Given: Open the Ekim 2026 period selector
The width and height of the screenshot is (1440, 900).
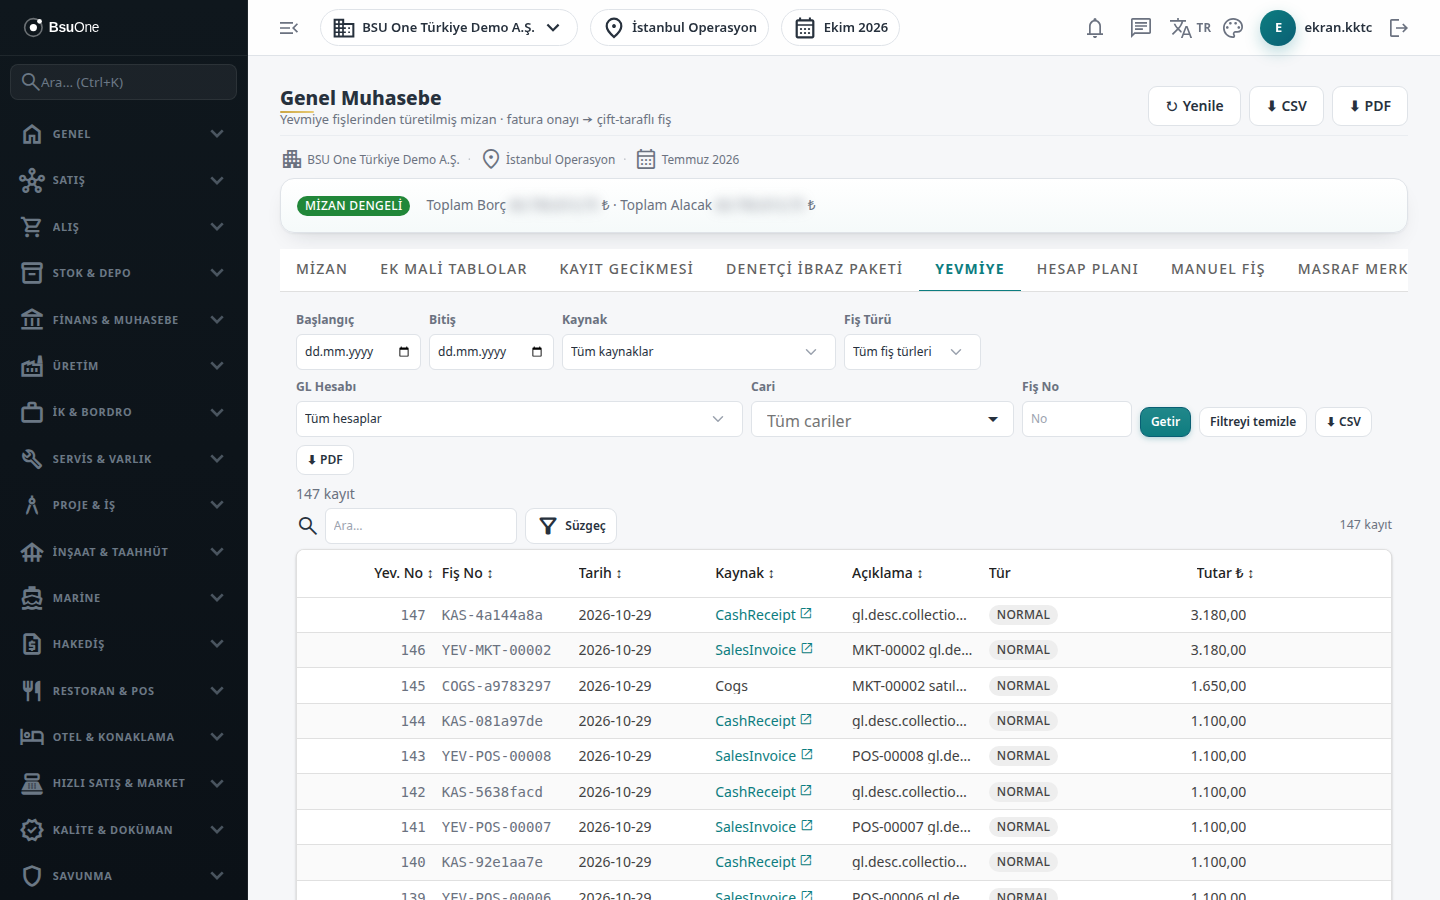Looking at the screenshot, I should [x=841, y=28].
